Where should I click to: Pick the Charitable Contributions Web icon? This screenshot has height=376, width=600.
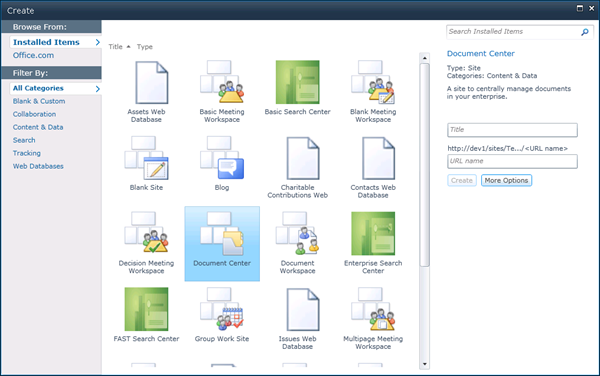pos(303,158)
